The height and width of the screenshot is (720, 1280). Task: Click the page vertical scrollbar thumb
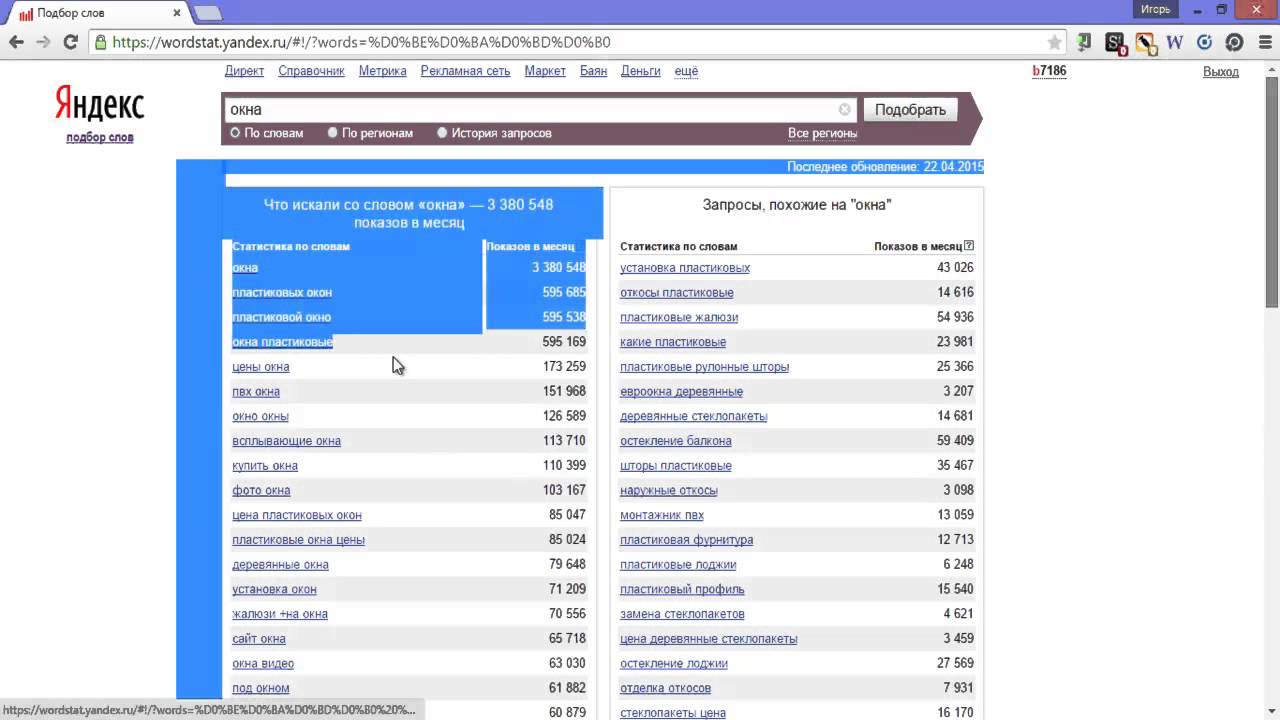[x=1272, y=190]
